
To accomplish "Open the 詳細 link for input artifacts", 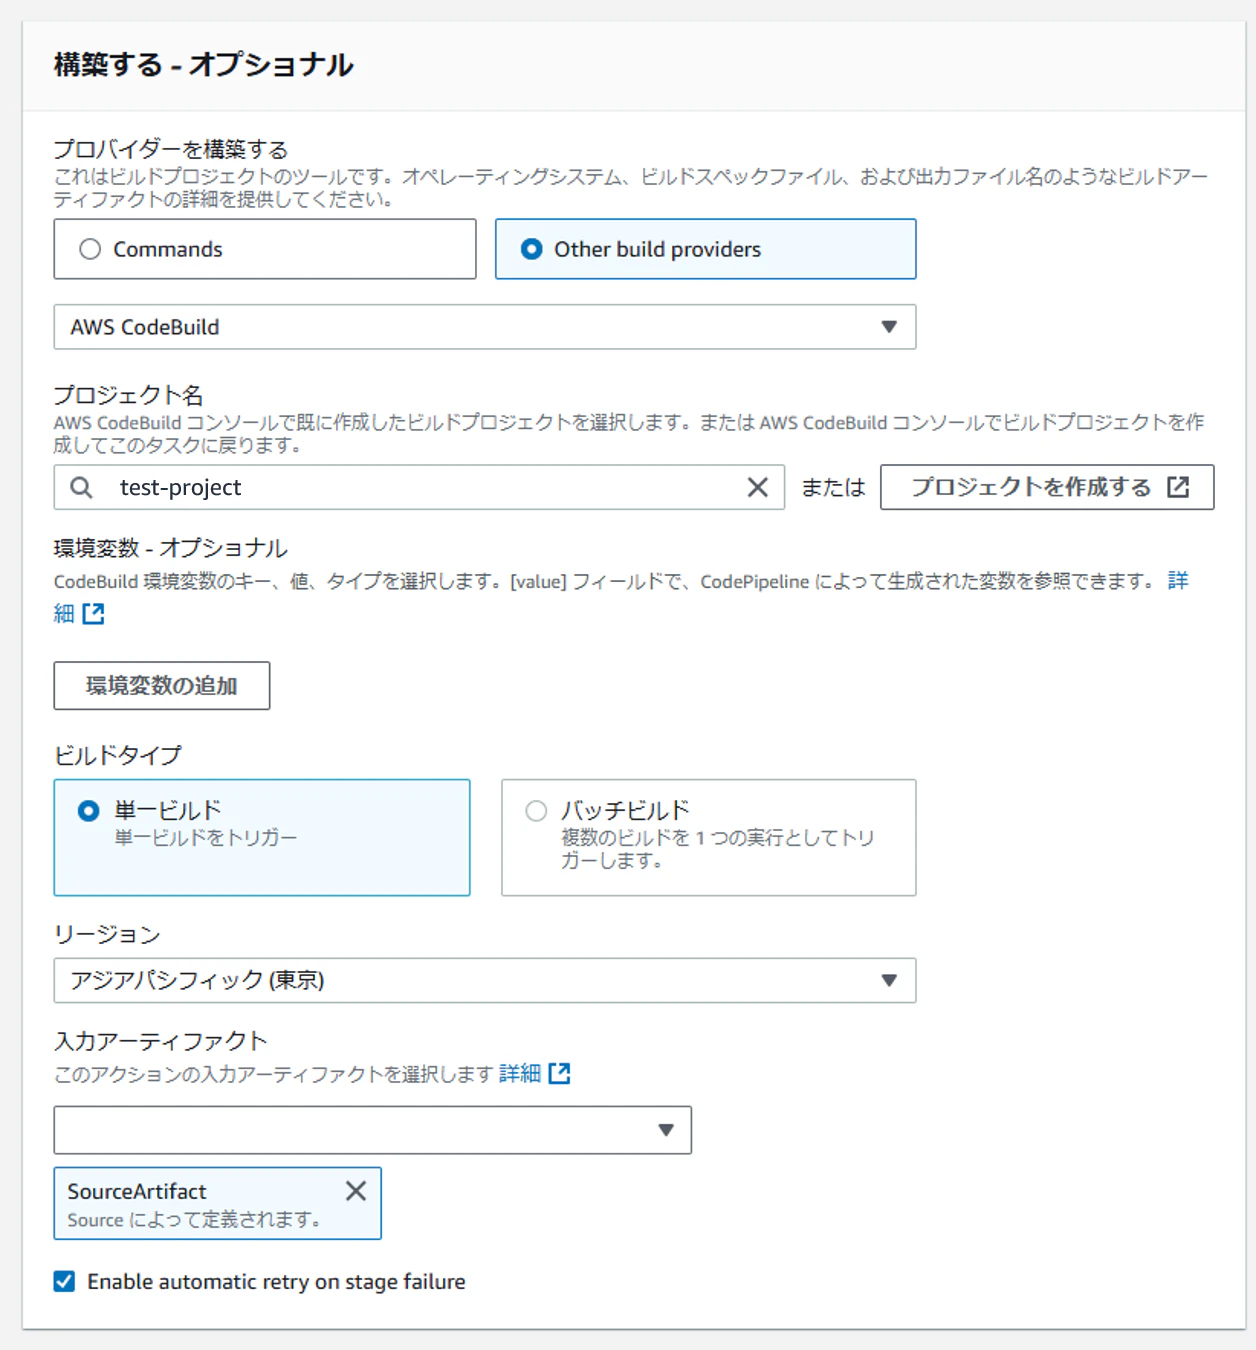I will point(520,1074).
